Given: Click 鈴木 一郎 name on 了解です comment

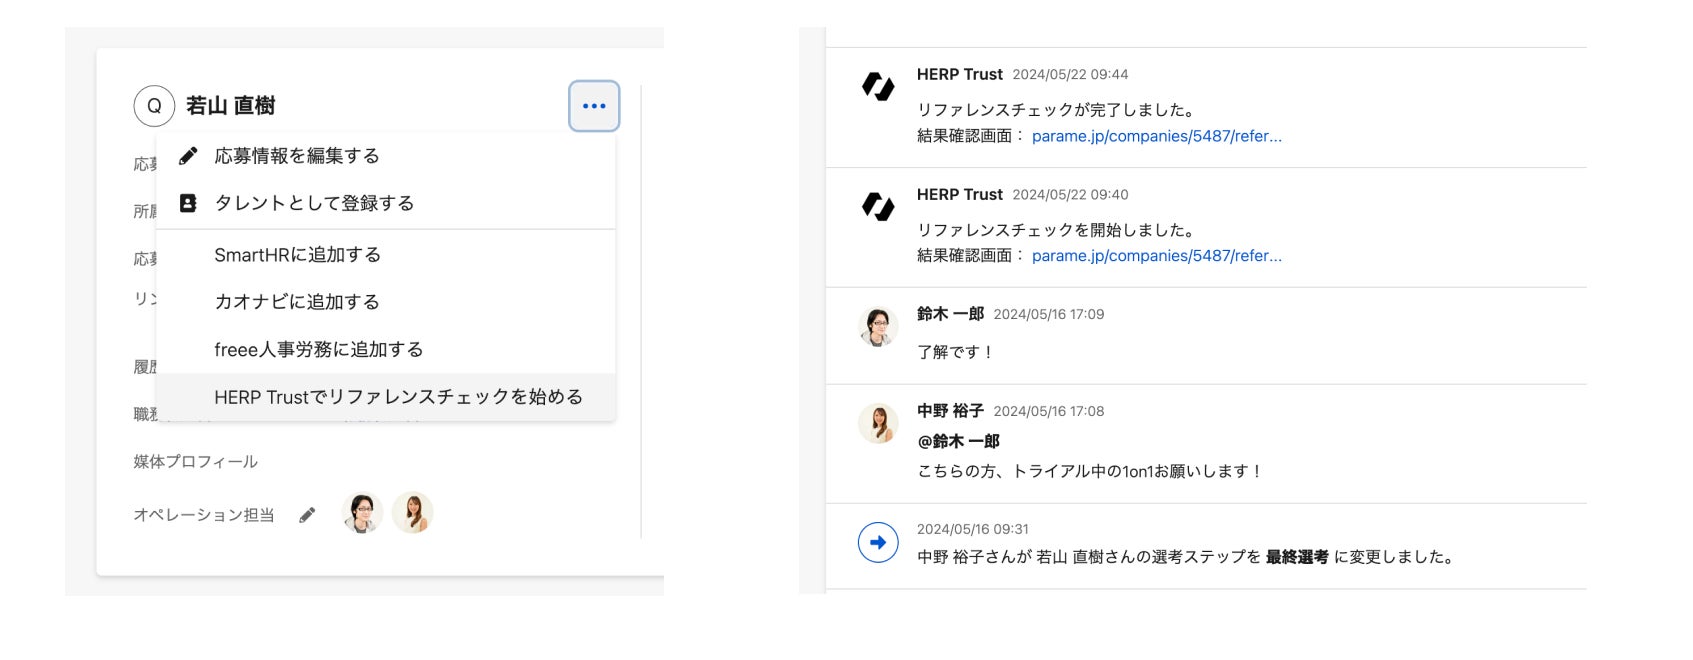Looking at the screenshot, I should click(950, 314).
